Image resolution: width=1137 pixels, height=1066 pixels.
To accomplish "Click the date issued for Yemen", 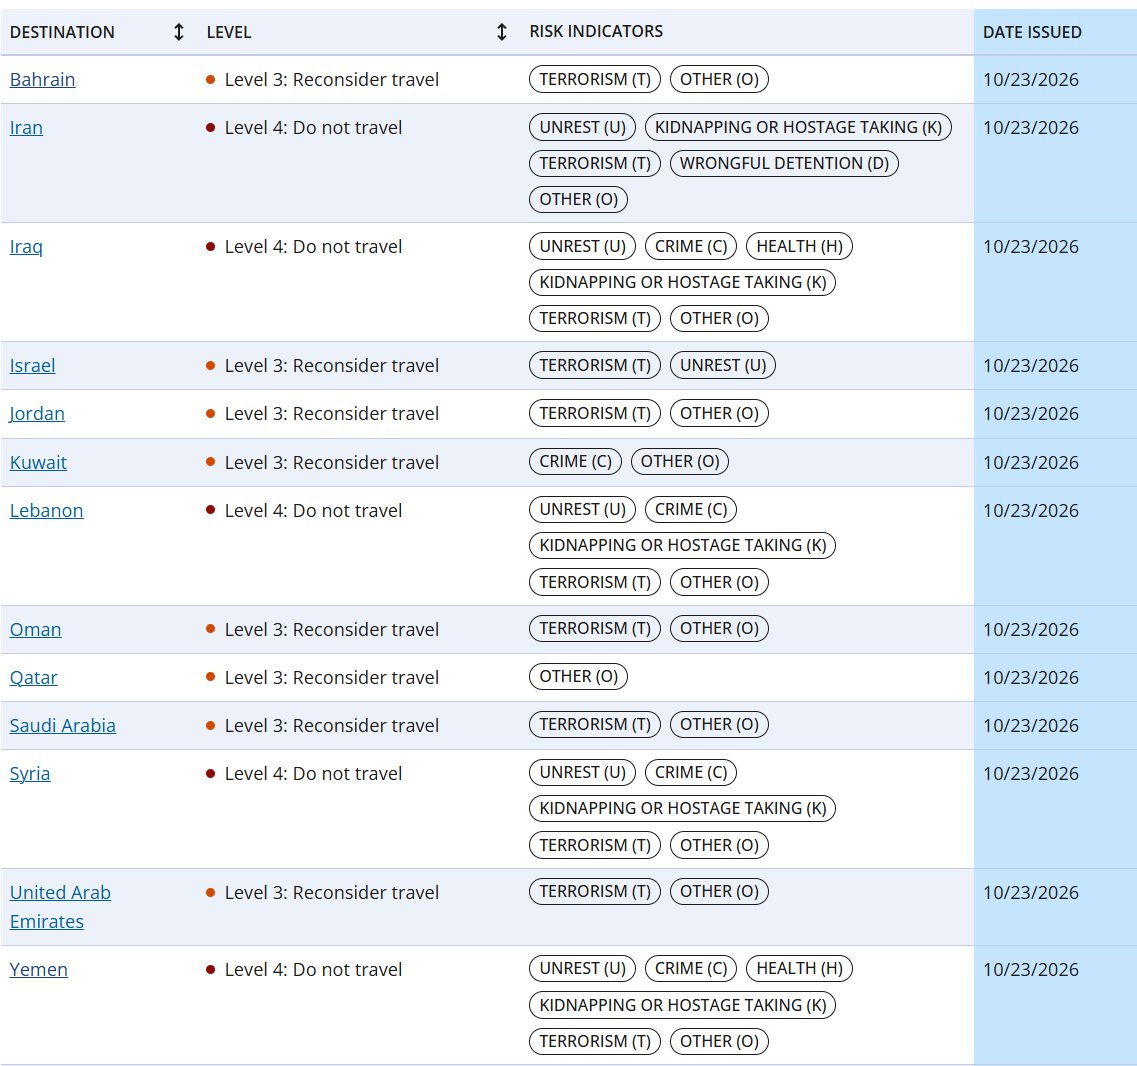I will [x=1030, y=970].
